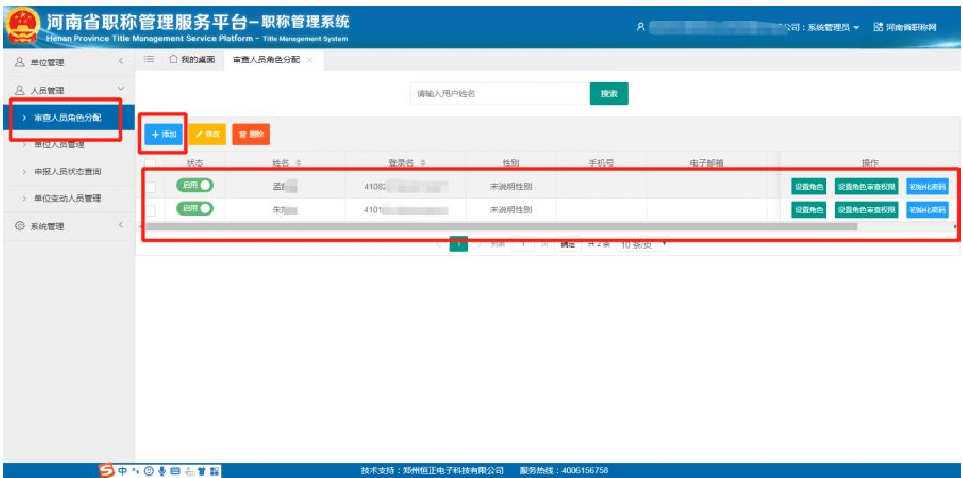
Task: Click 设置角色 in the 朱 row
Action: click(x=809, y=210)
